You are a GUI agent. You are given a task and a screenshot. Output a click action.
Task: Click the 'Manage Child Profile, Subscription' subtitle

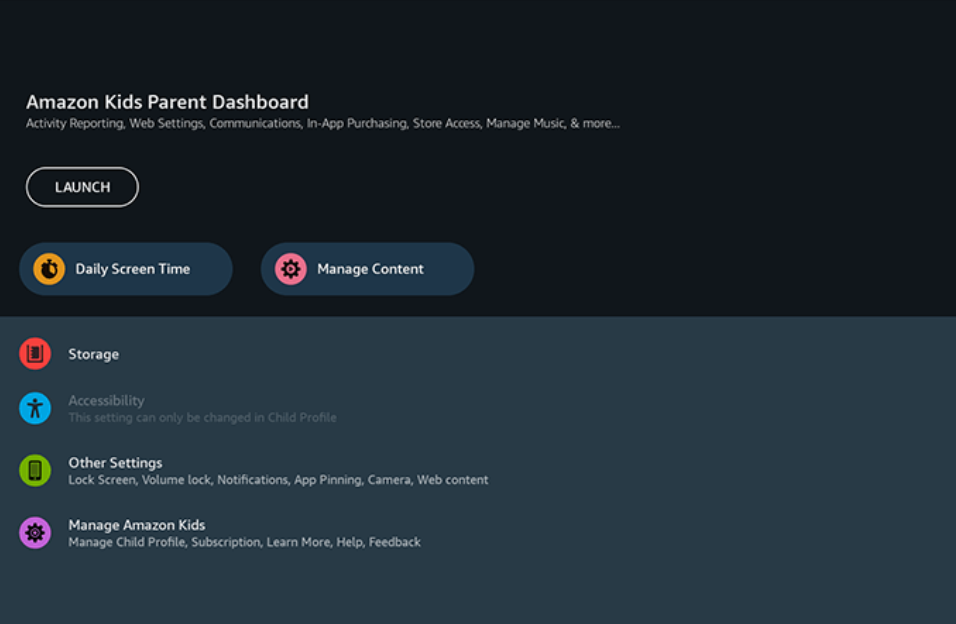pos(244,542)
